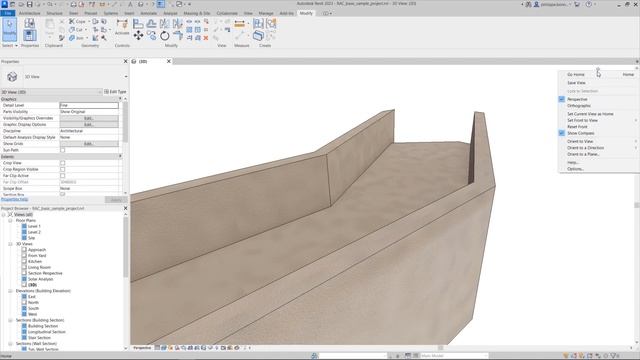The height and width of the screenshot is (360, 640).
Task: Open the Properties help link
Action: tap(14, 200)
